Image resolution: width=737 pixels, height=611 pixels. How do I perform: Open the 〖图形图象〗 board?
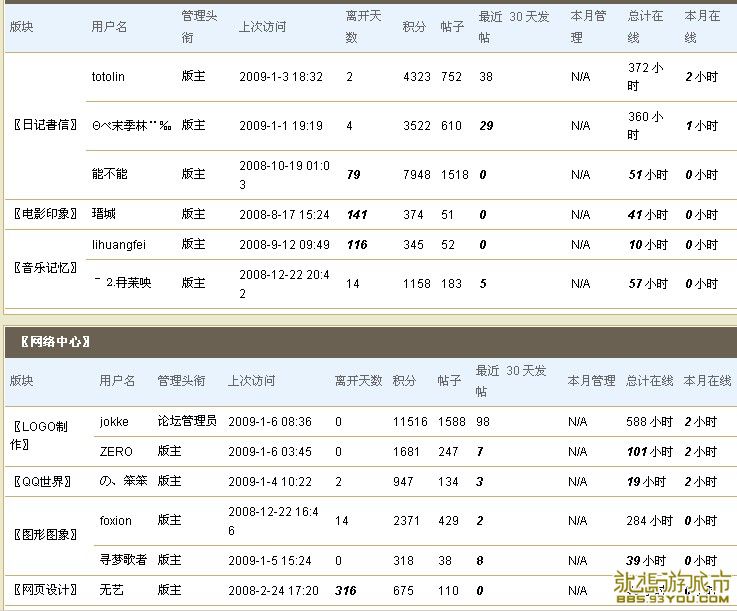pos(44,535)
